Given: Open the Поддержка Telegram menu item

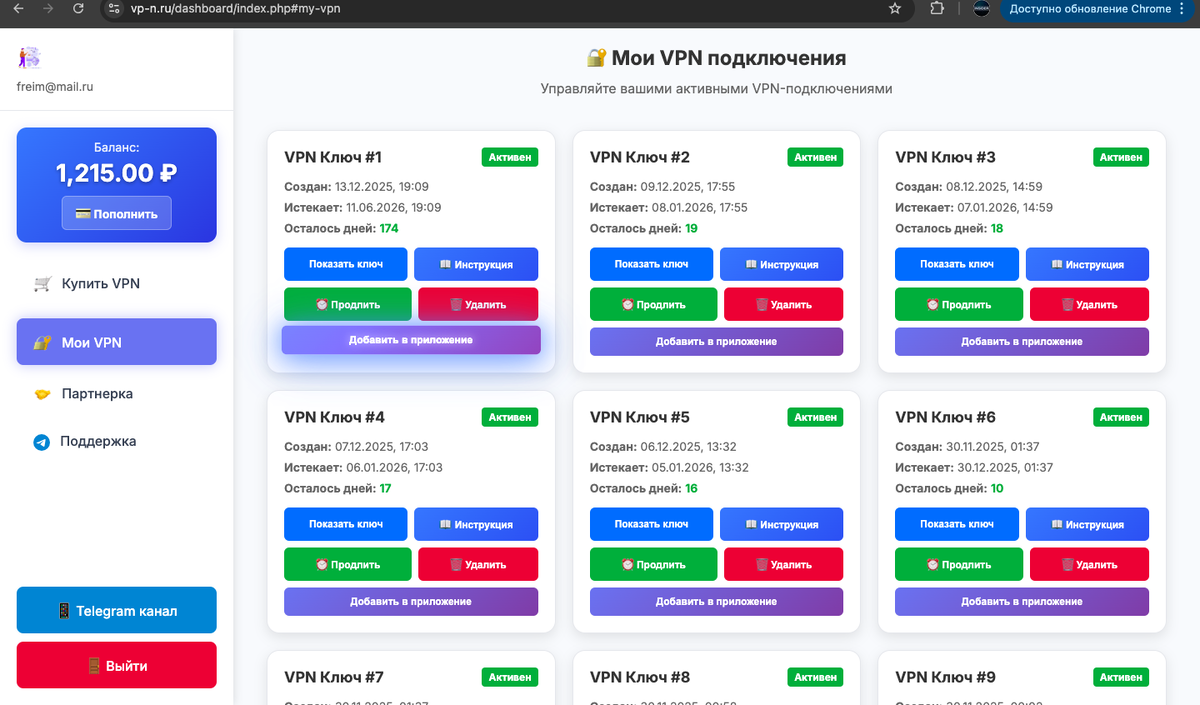Looking at the screenshot, I should pyautogui.click(x=117, y=441).
